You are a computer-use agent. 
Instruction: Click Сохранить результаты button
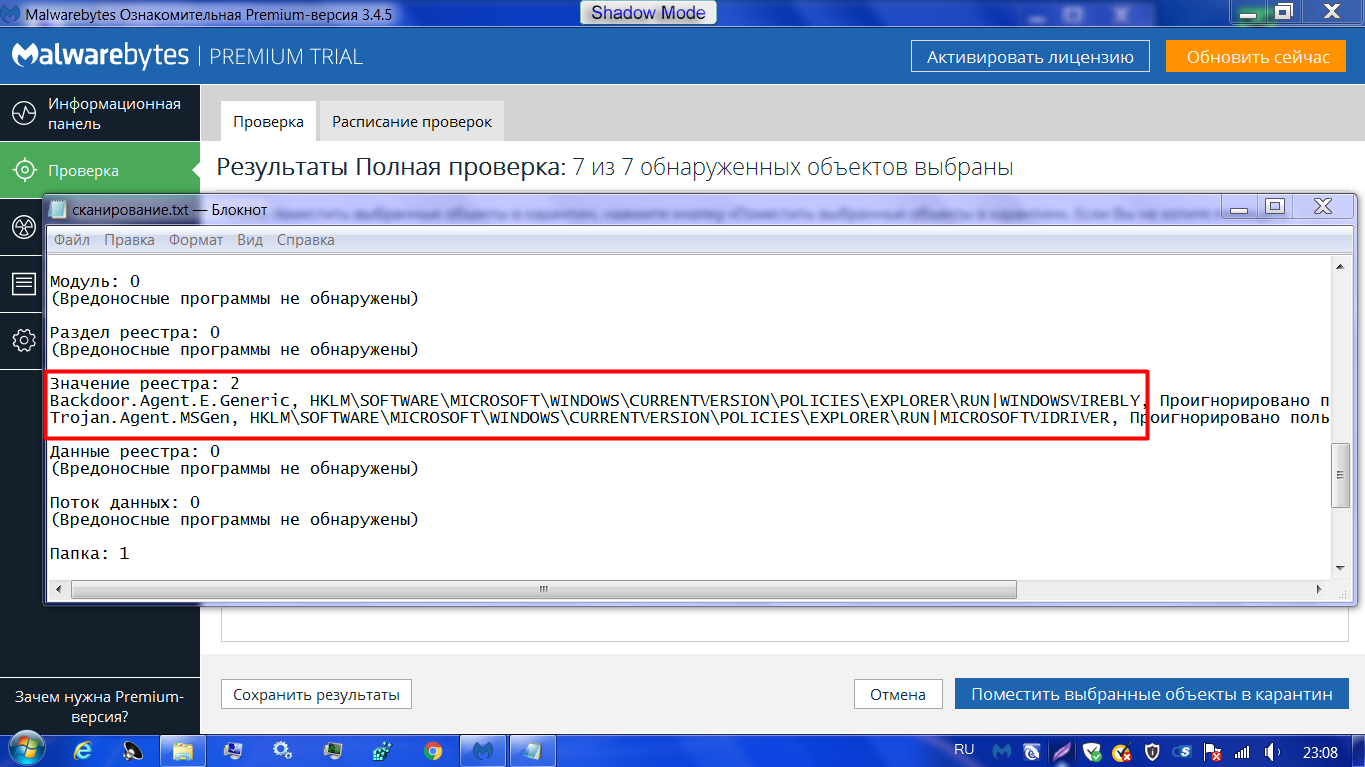coord(316,694)
